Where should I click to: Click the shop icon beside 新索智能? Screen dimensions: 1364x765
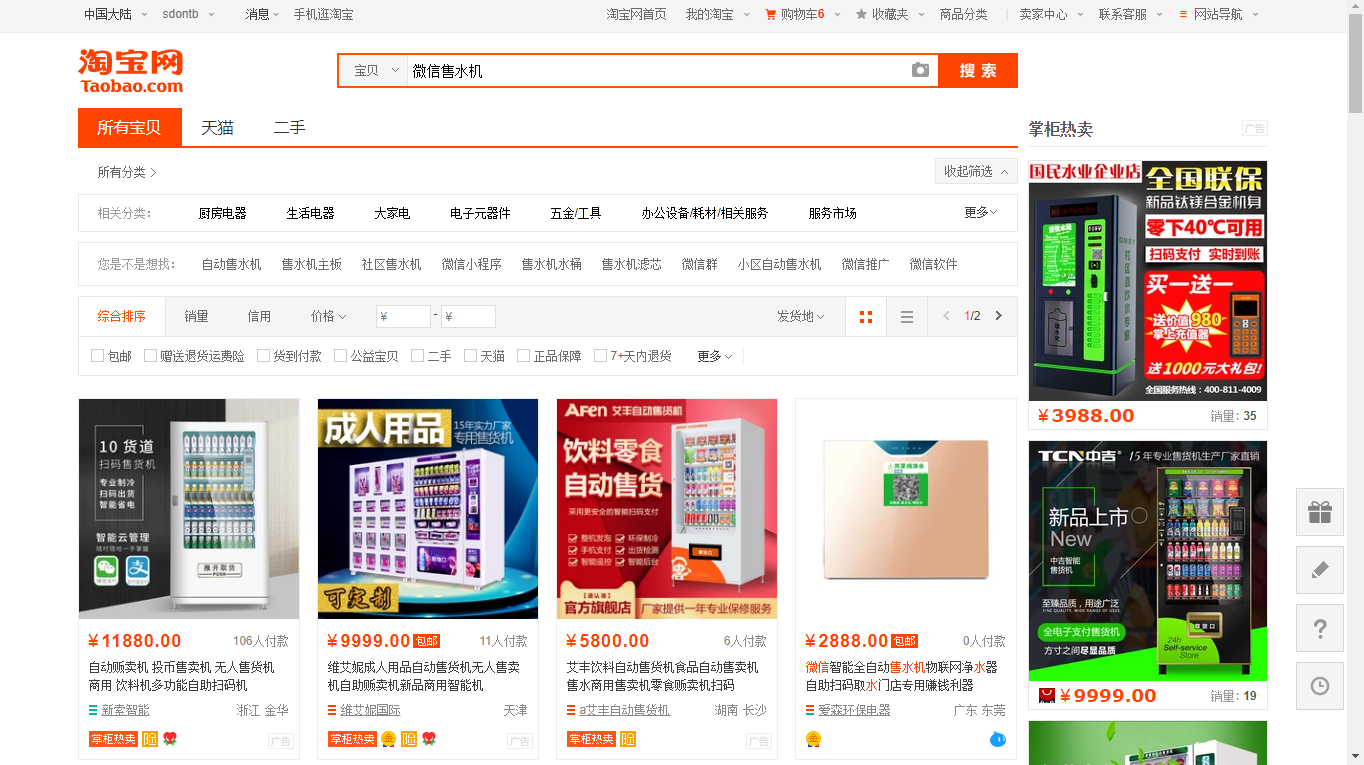click(93, 710)
